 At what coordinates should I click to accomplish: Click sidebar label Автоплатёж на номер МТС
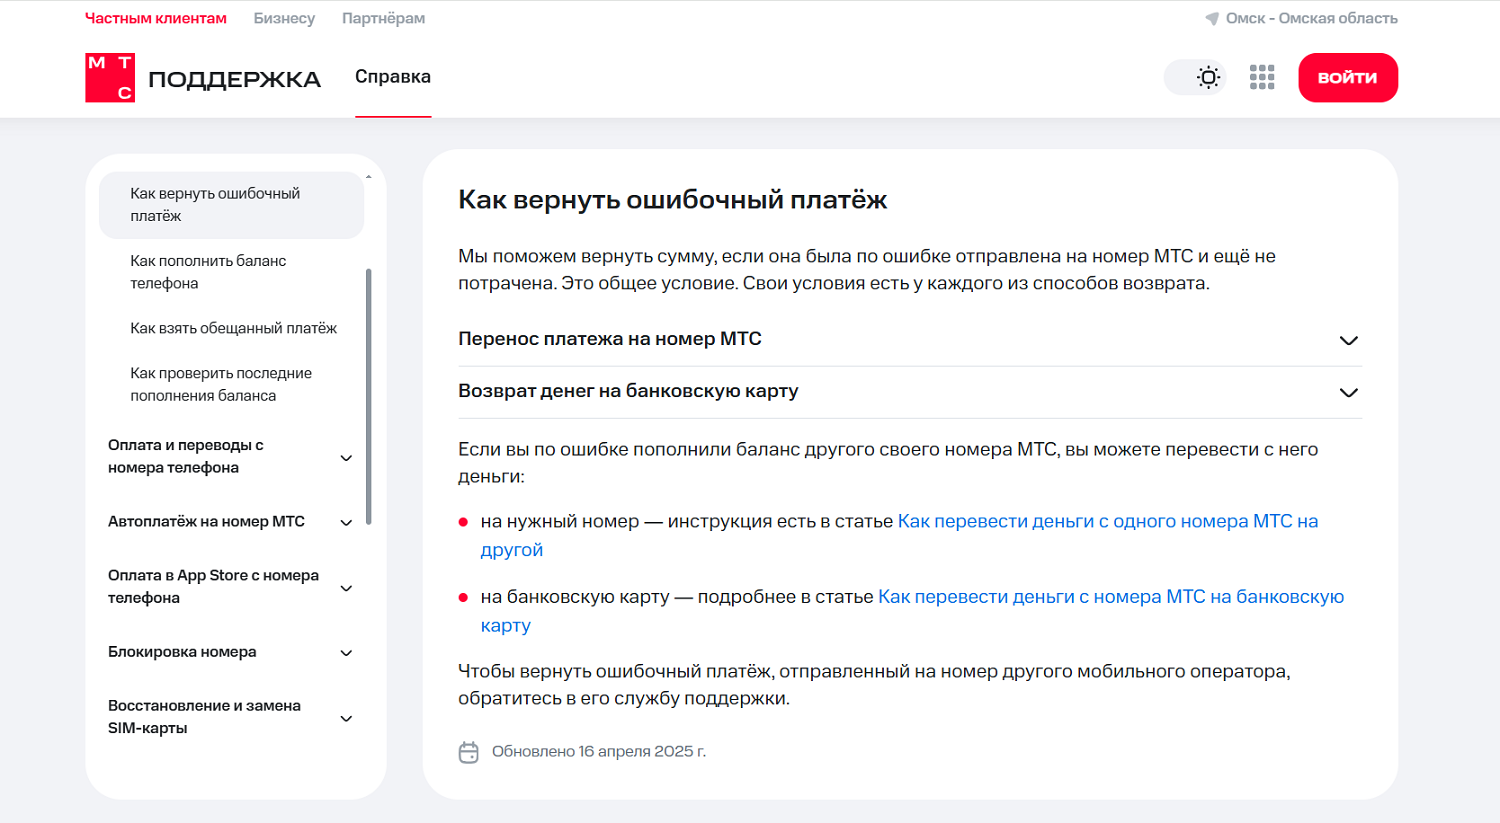206,521
